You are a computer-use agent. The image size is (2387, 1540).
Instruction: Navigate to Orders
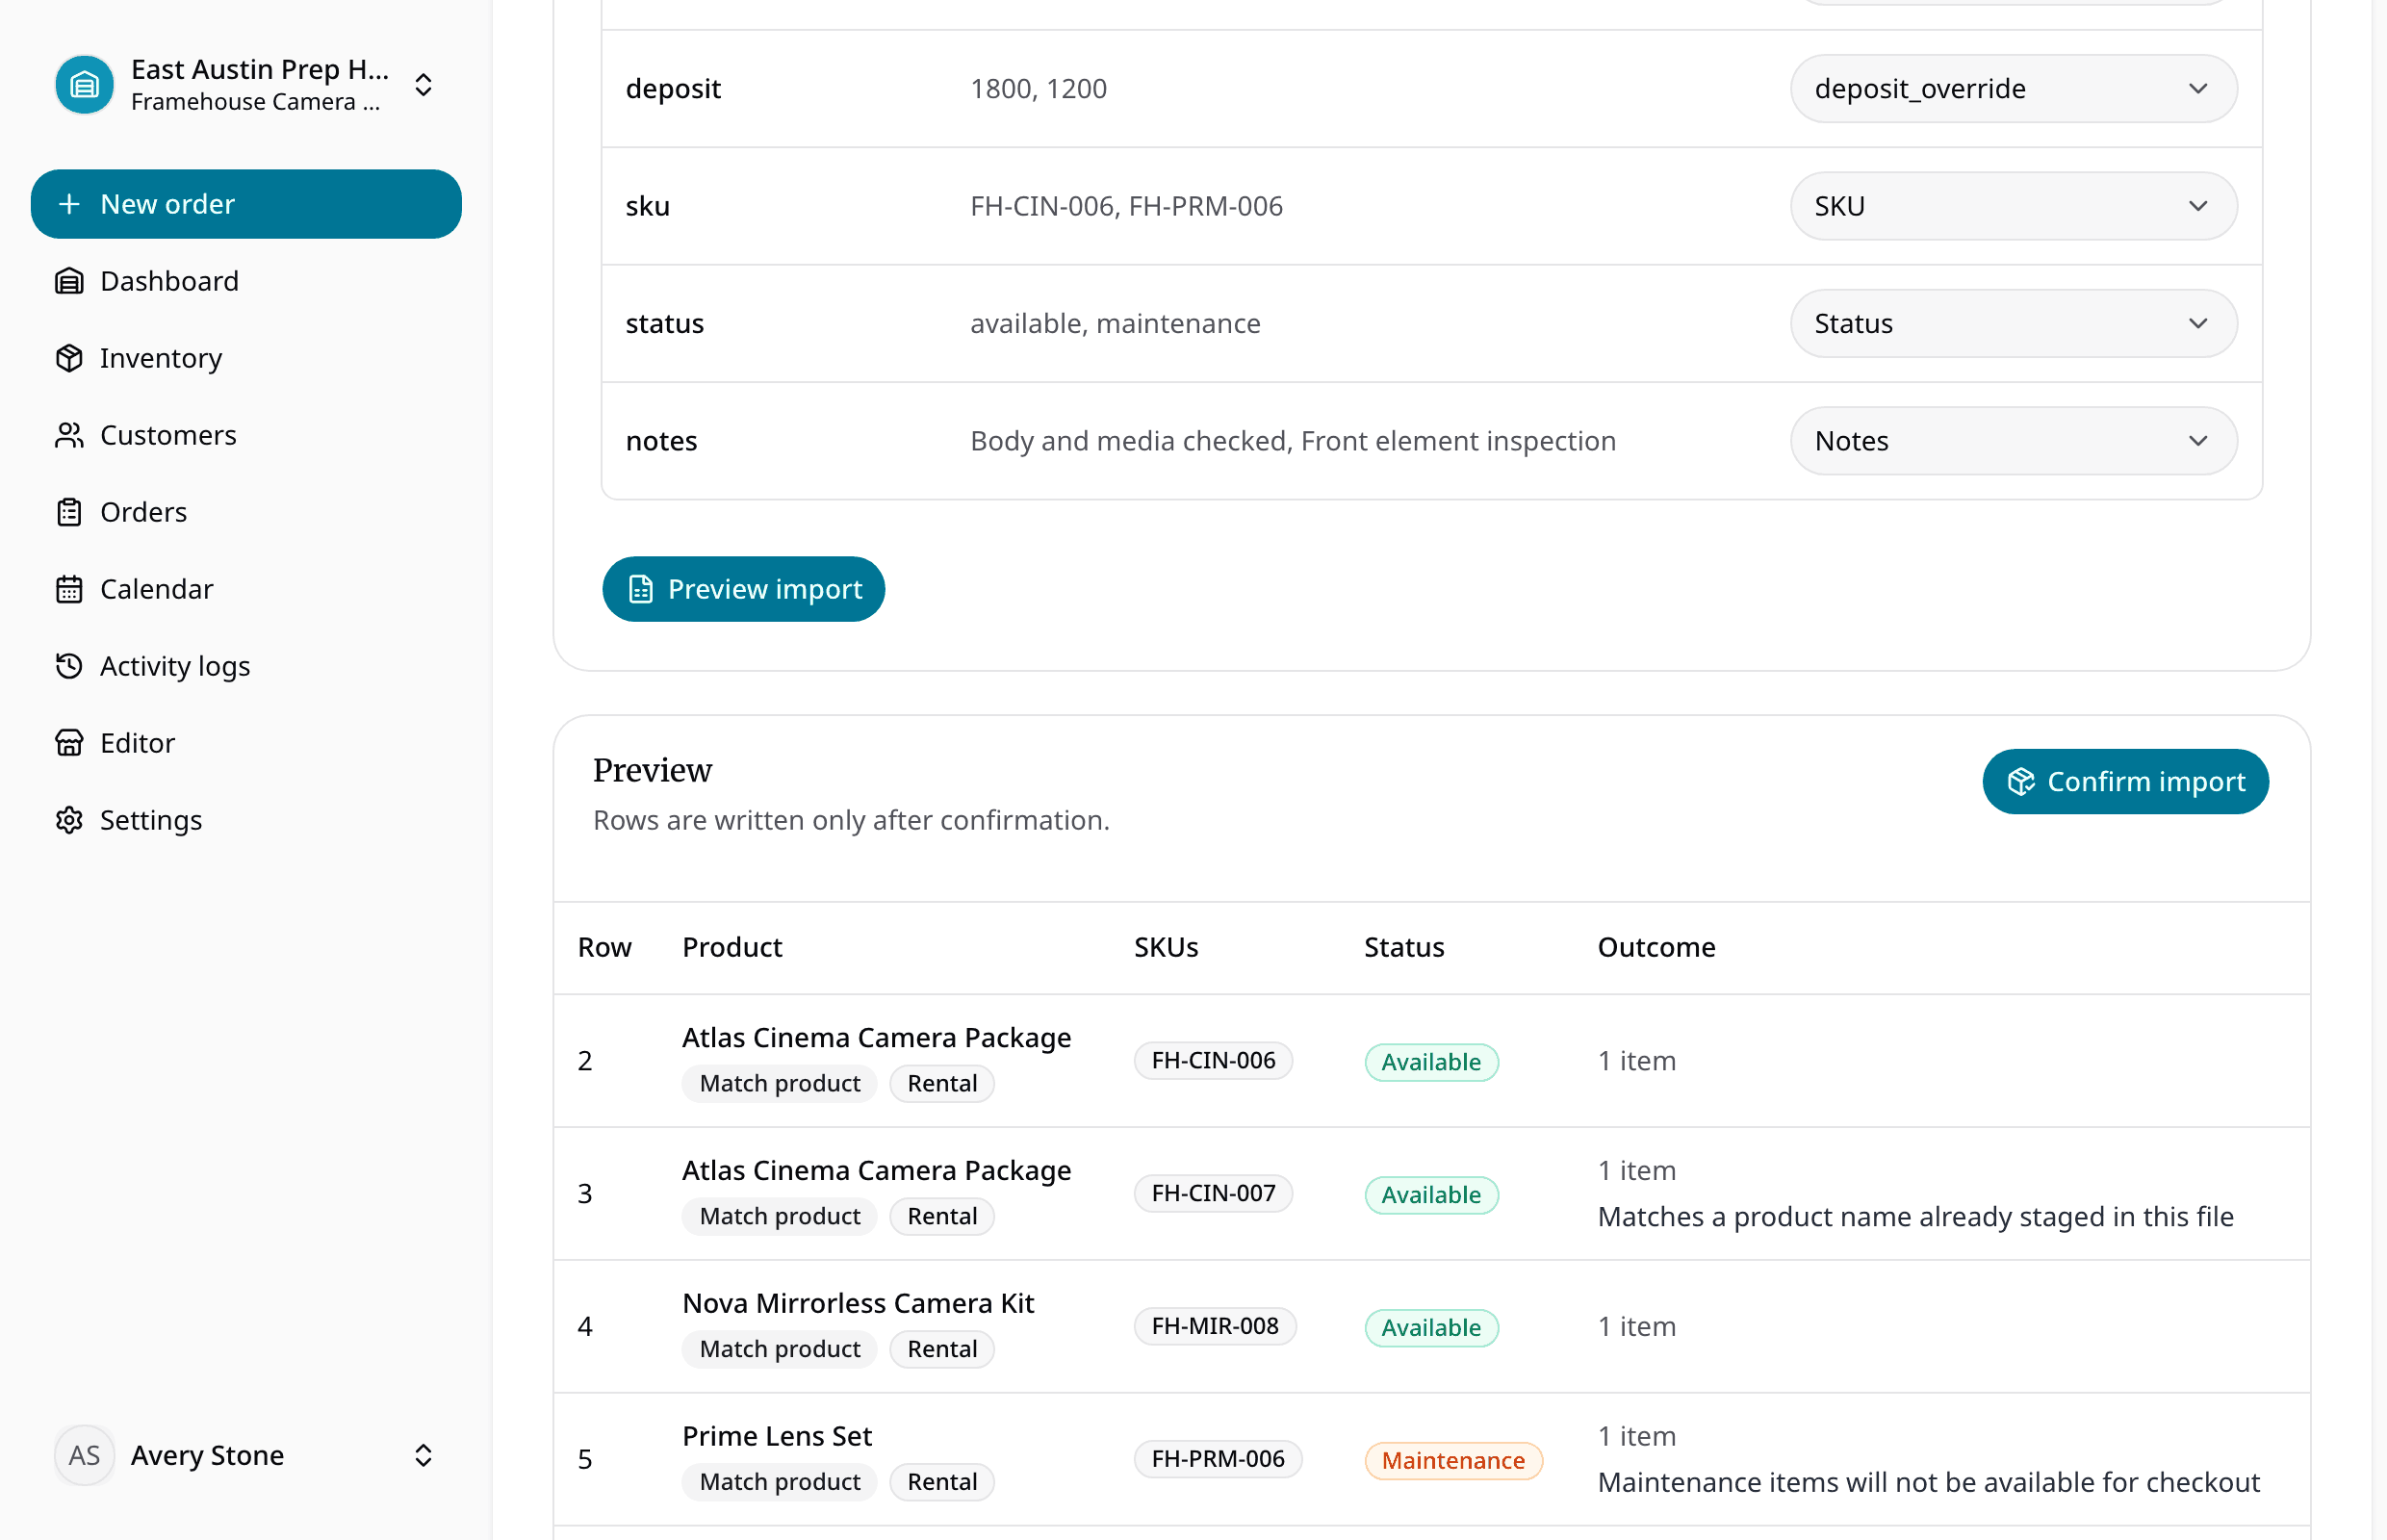[246, 512]
